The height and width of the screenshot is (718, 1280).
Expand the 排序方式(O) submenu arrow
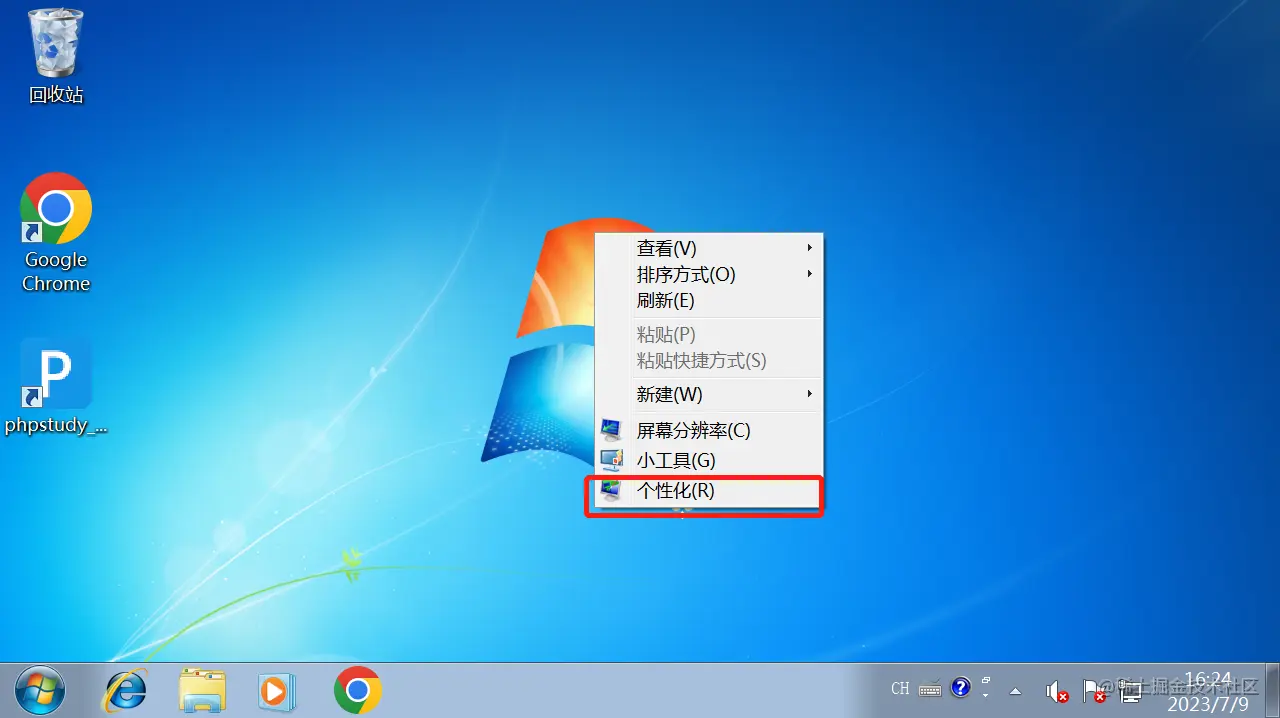pyautogui.click(x=810, y=273)
